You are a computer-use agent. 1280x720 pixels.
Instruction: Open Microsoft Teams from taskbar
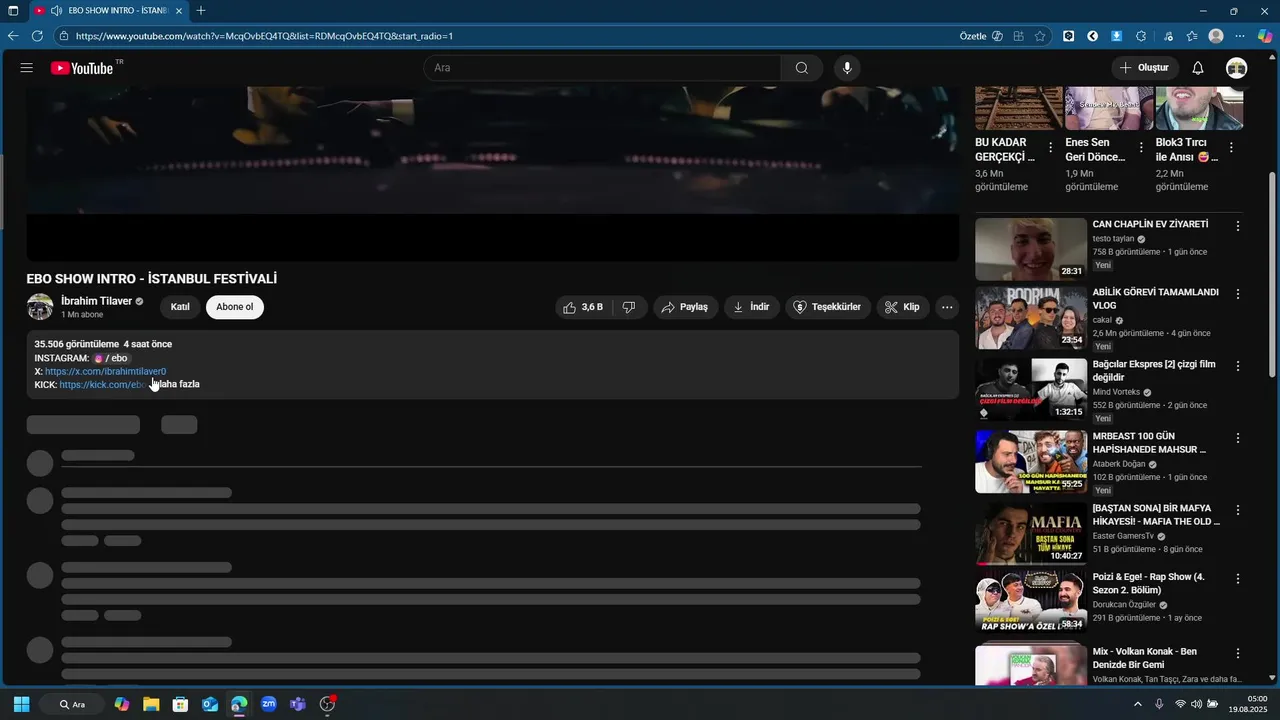click(x=297, y=704)
